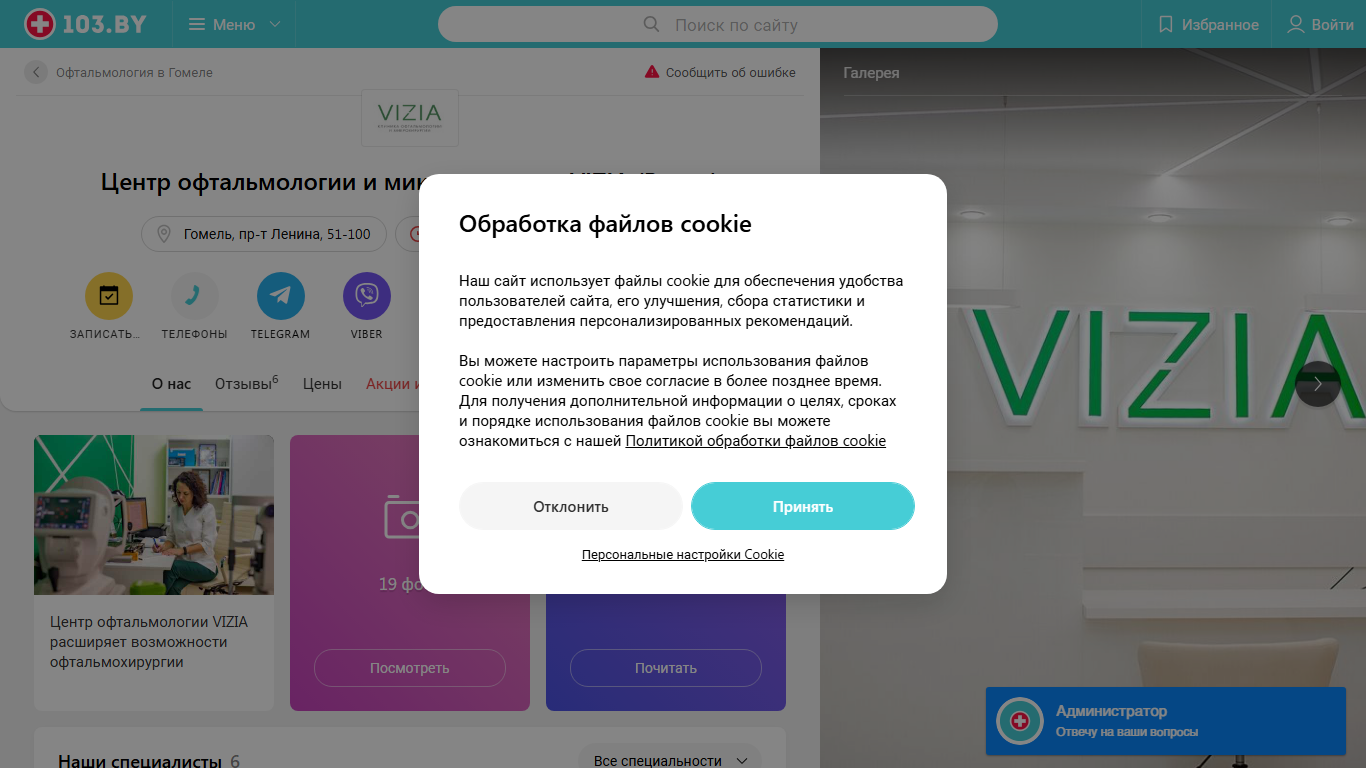The image size is (1366, 768).
Task: Open the Избранное bookmark
Action: coord(1208,24)
